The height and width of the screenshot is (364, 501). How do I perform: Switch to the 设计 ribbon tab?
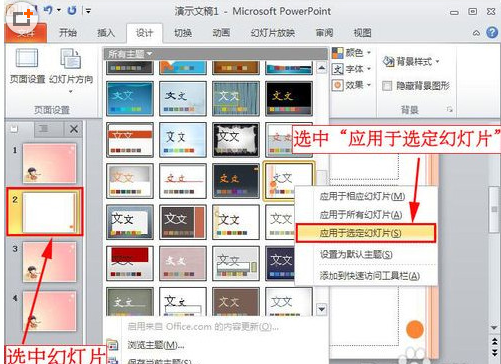tap(144, 33)
